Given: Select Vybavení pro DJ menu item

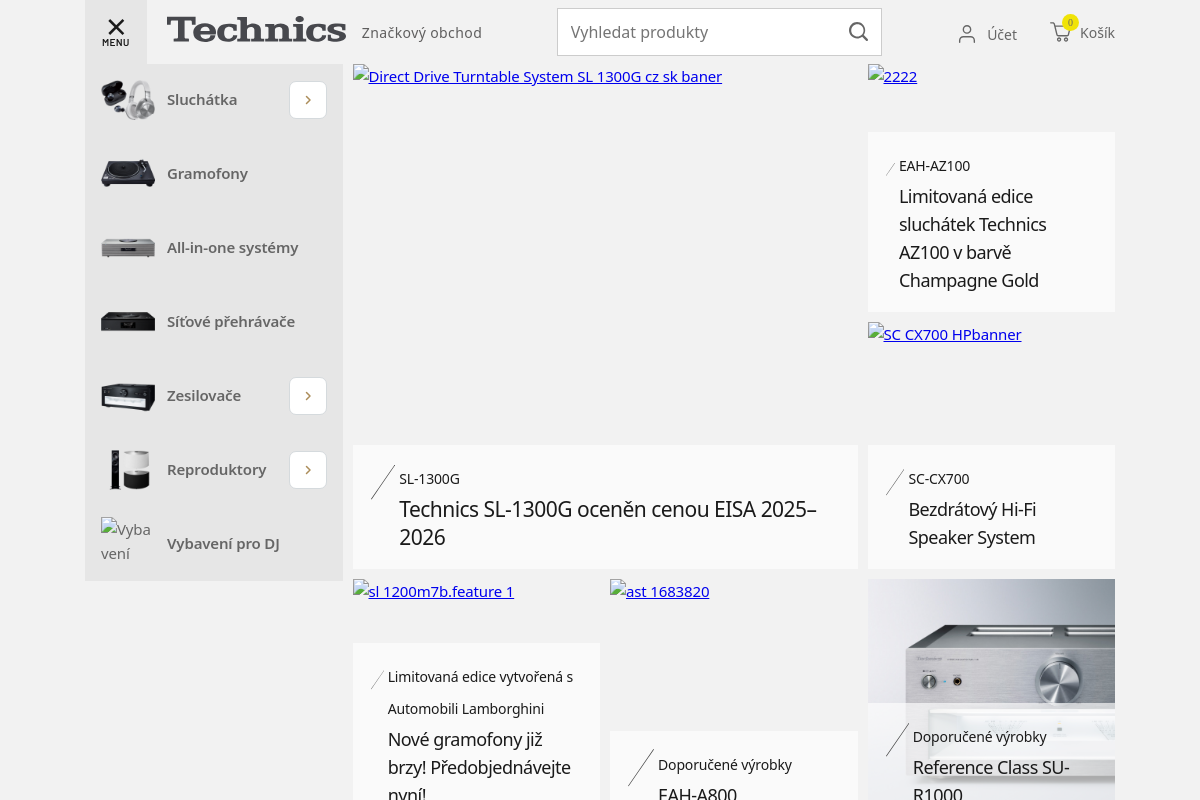Looking at the screenshot, I should pos(223,544).
